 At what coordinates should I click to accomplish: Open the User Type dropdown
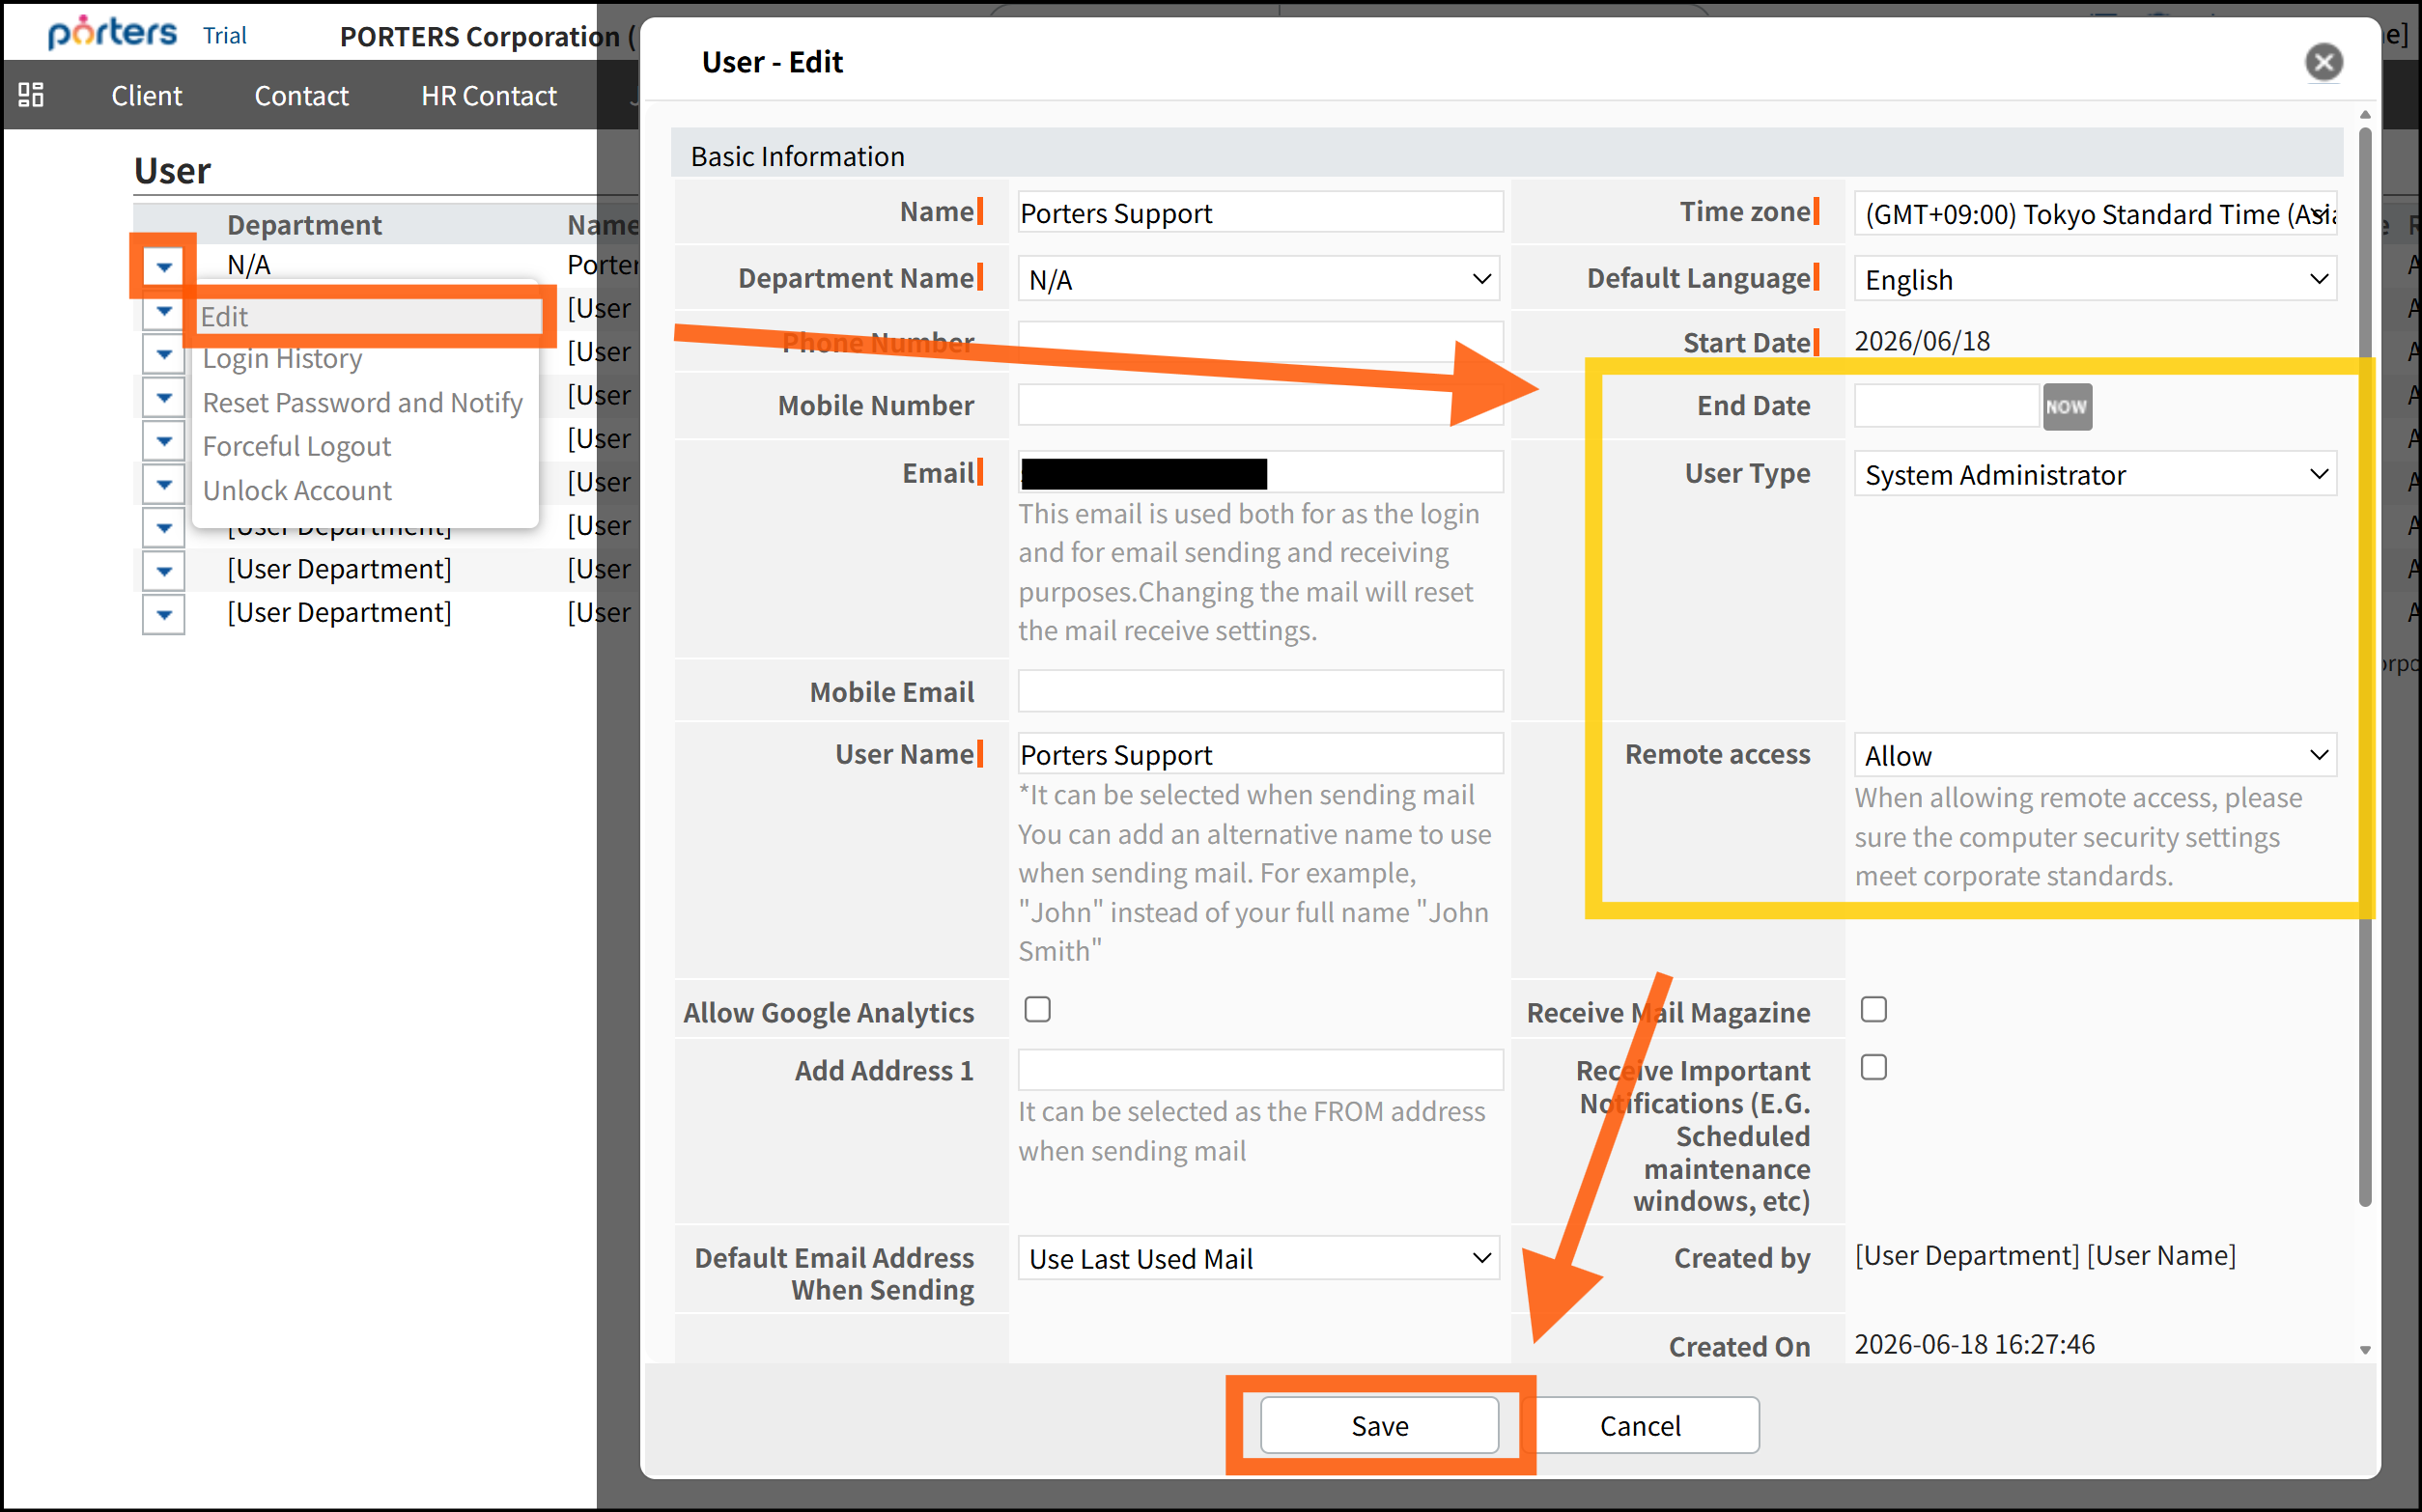click(x=2094, y=474)
